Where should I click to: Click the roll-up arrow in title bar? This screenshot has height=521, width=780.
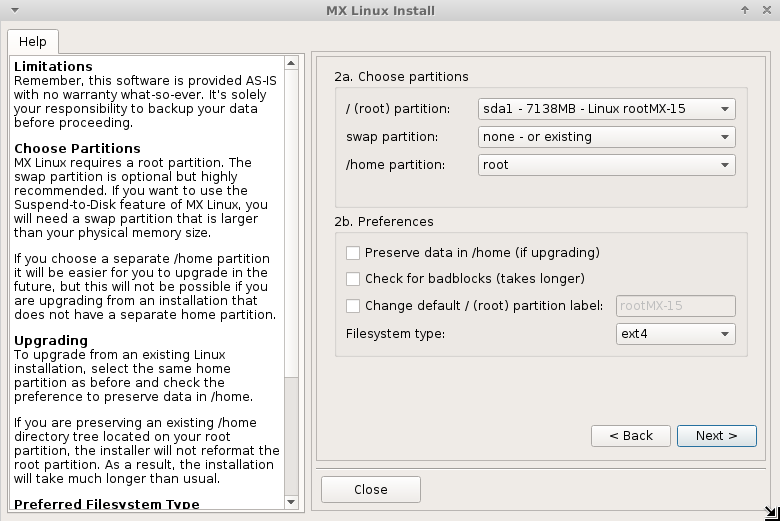tap(745, 10)
